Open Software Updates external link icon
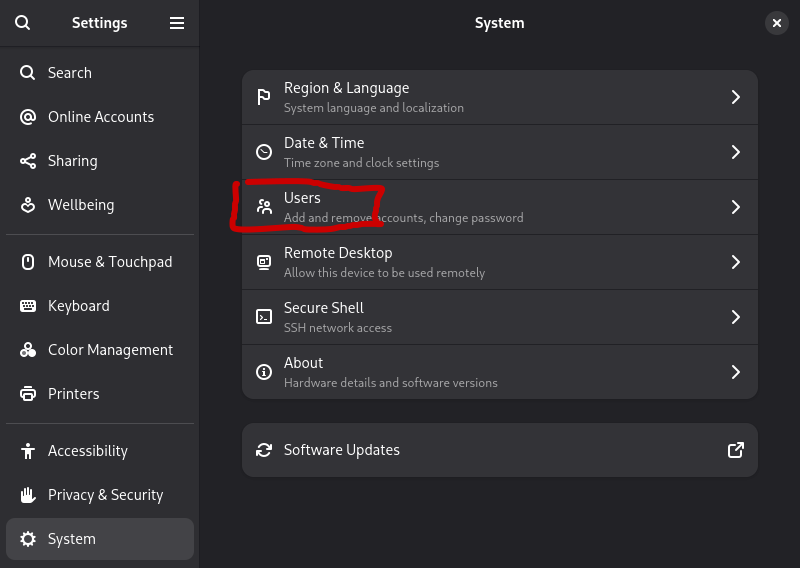The image size is (800, 568). (735, 450)
